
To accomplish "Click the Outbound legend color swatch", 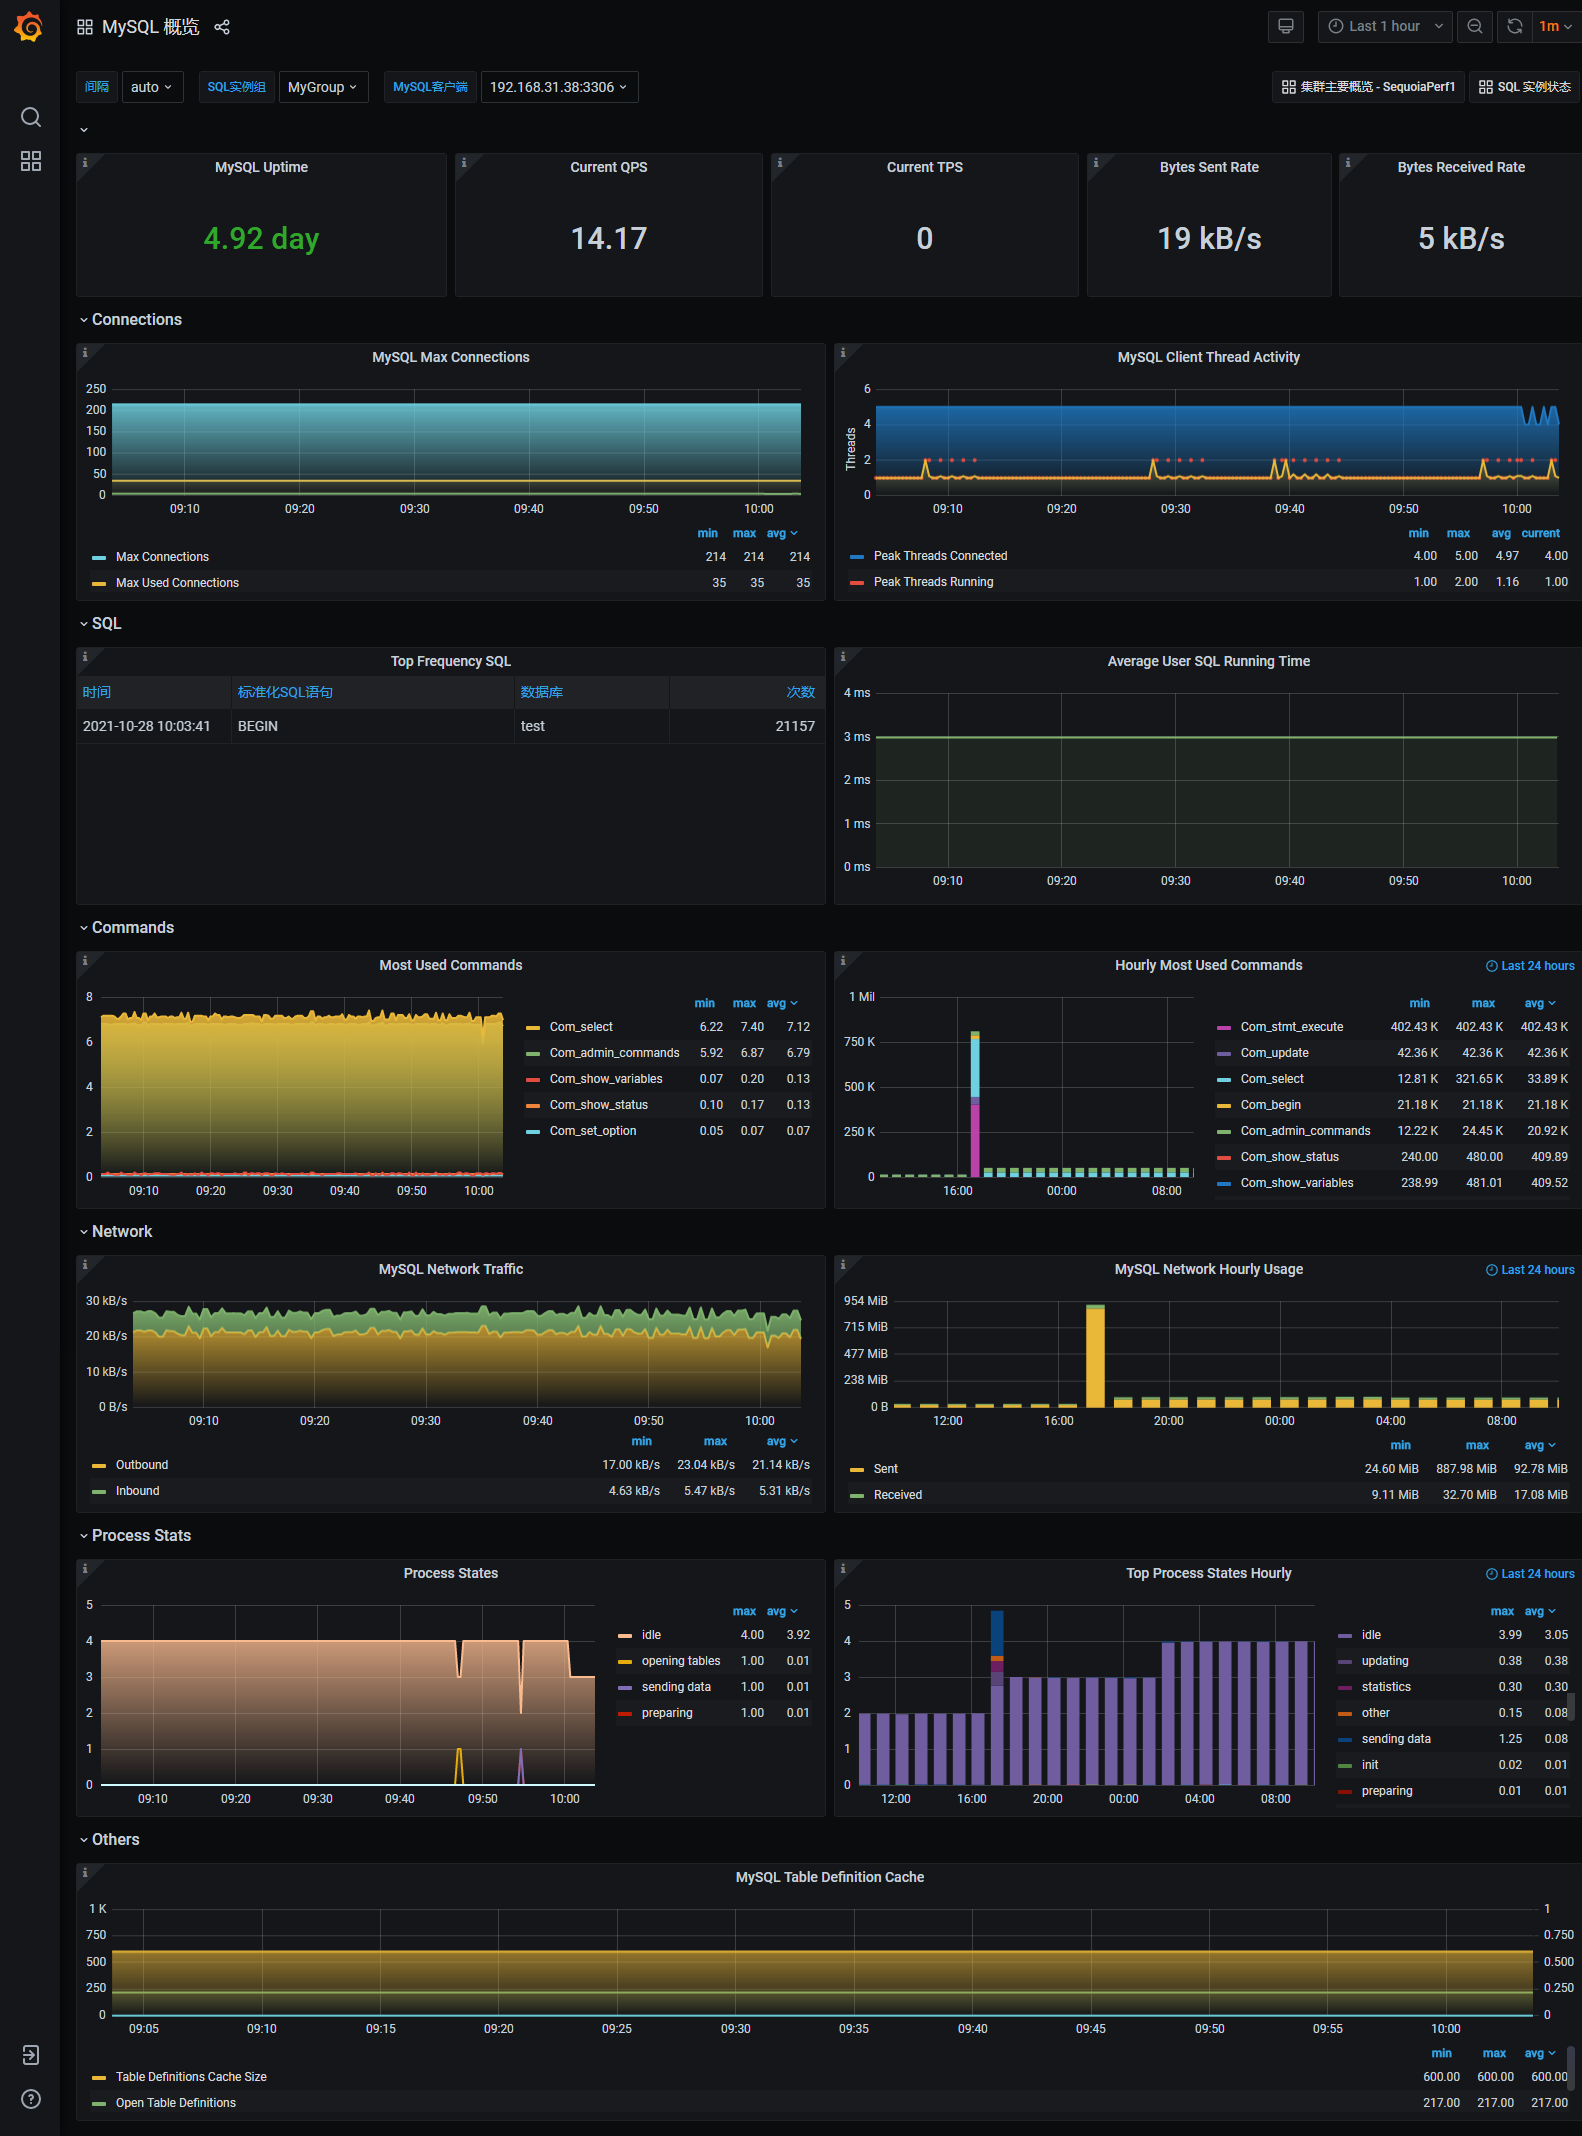I will click(x=99, y=1465).
